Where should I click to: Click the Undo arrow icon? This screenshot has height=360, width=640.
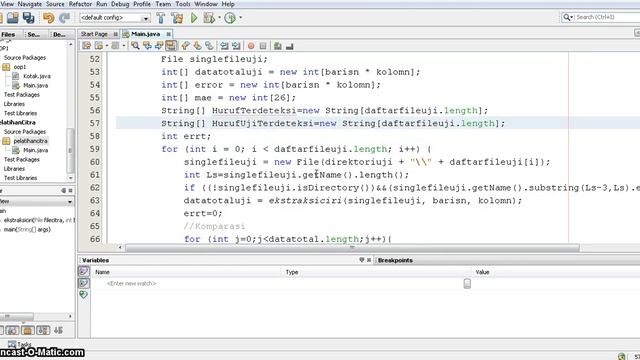pos(49,18)
